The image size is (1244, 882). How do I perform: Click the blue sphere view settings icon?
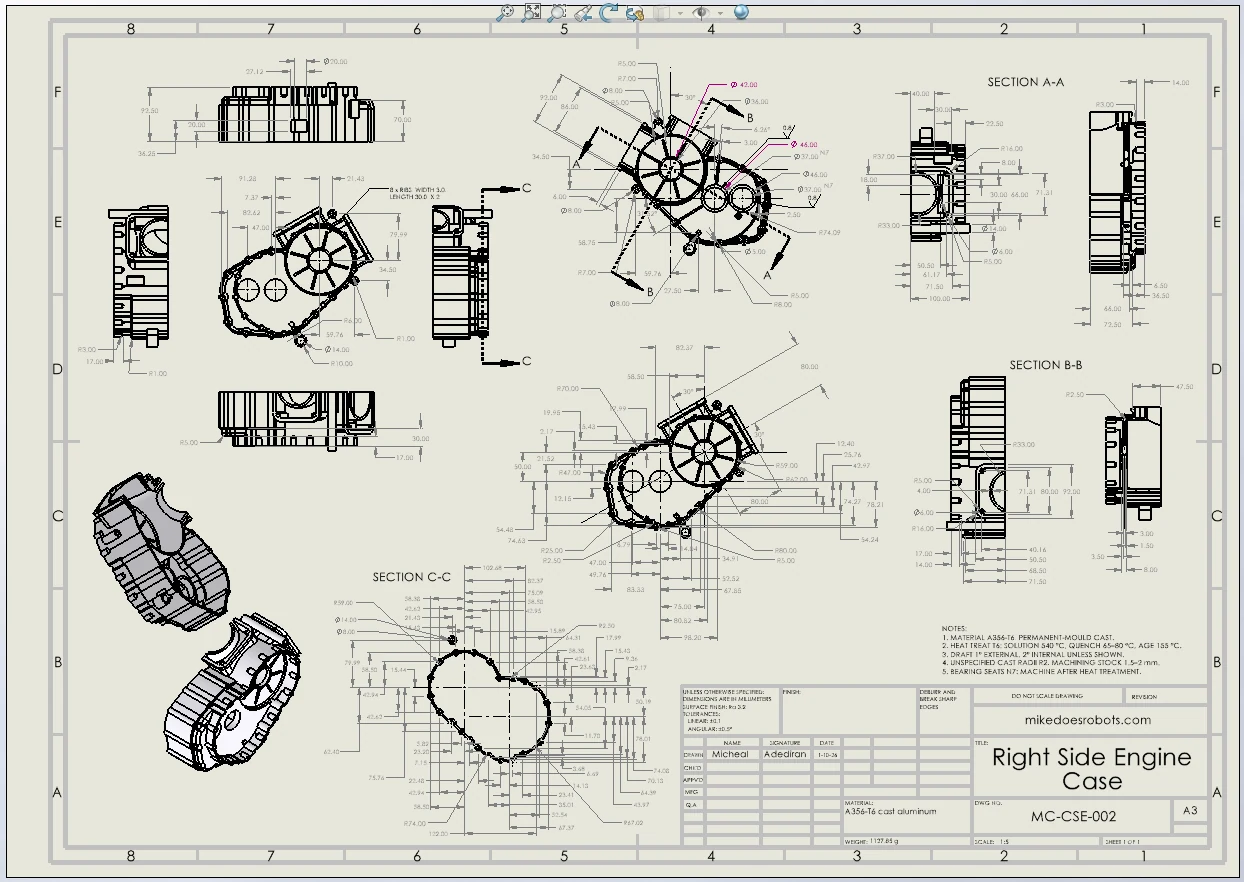coord(741,12)
